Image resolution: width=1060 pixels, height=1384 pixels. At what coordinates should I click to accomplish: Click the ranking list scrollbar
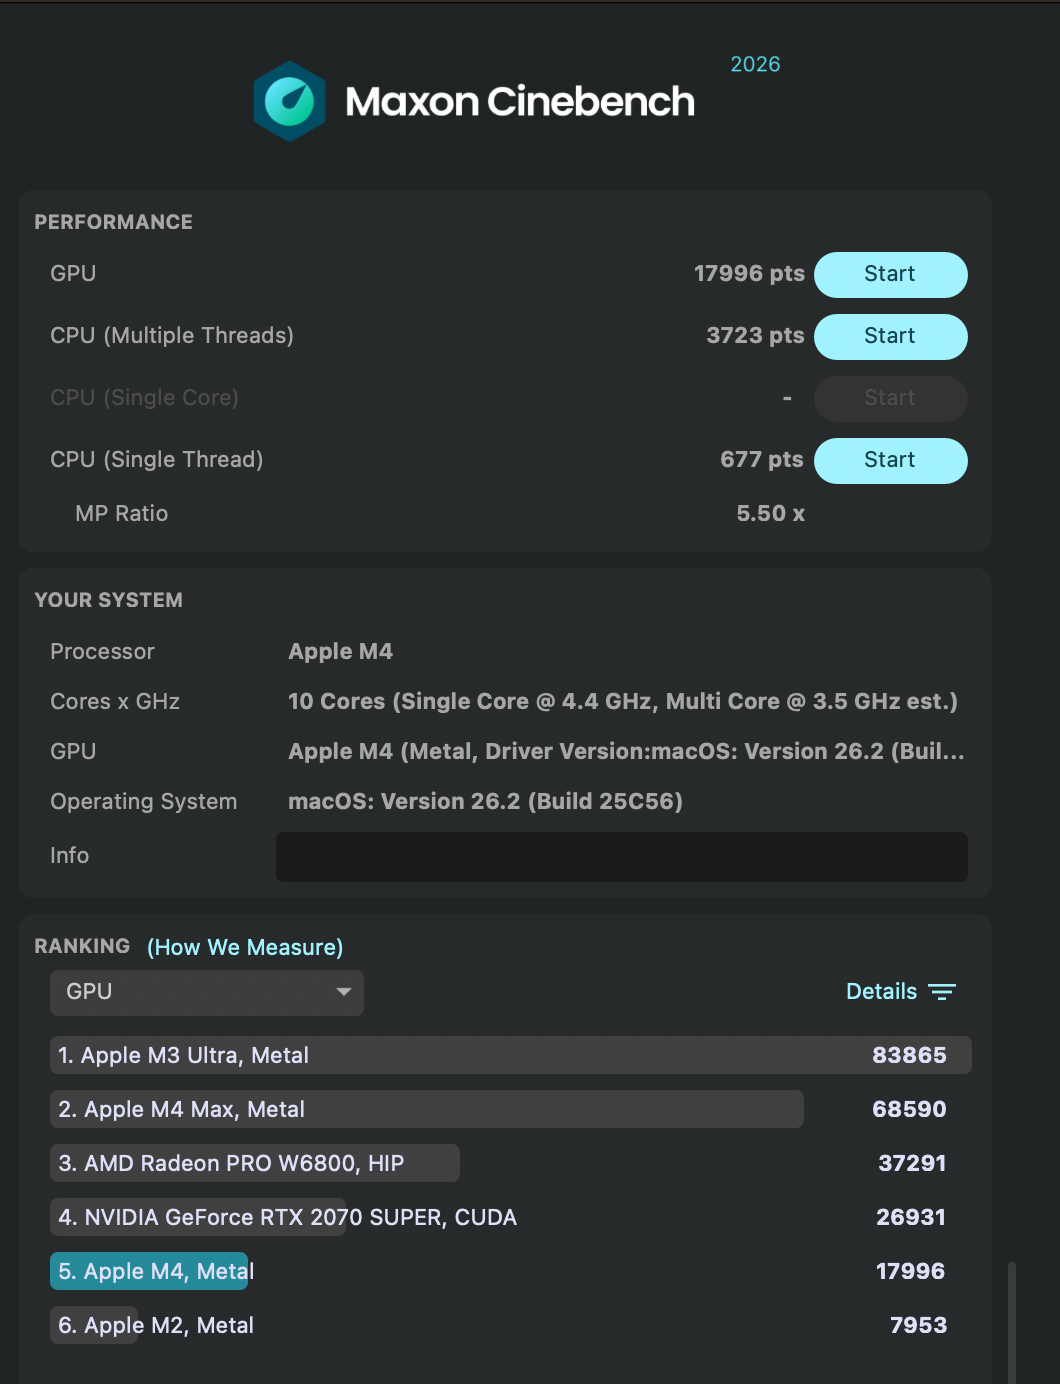pyautogui.click(x=1011, y=1320)
